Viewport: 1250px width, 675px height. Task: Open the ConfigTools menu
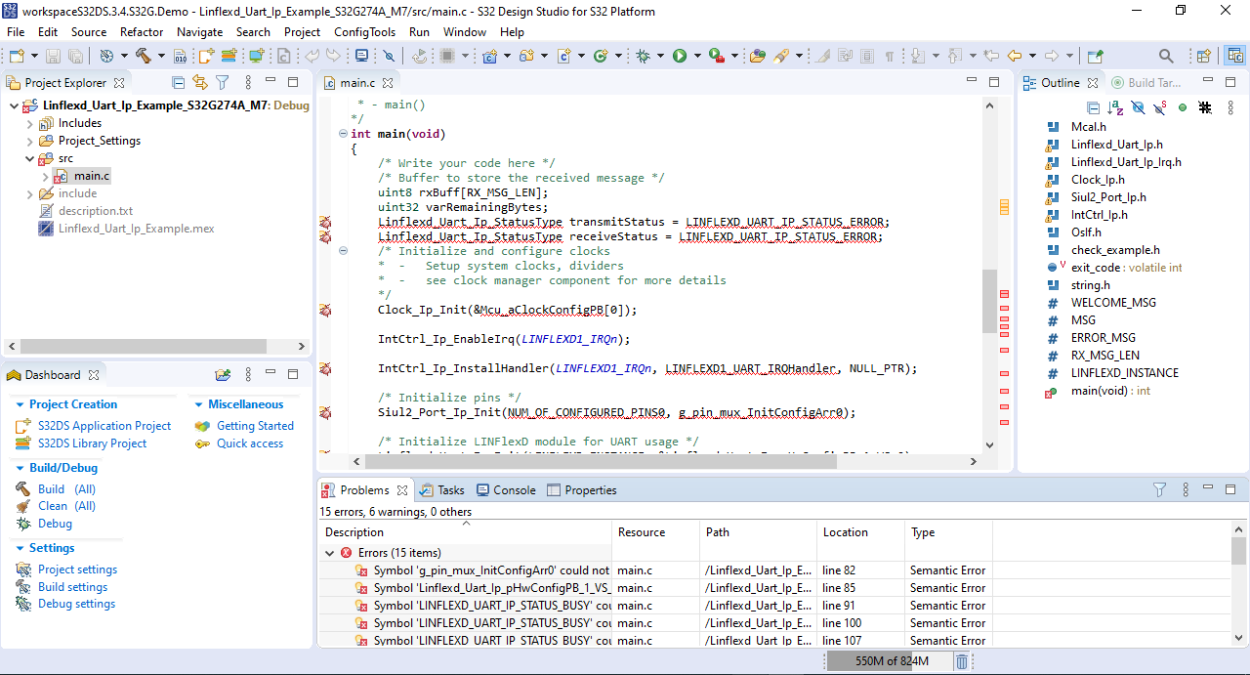[365, 32]
